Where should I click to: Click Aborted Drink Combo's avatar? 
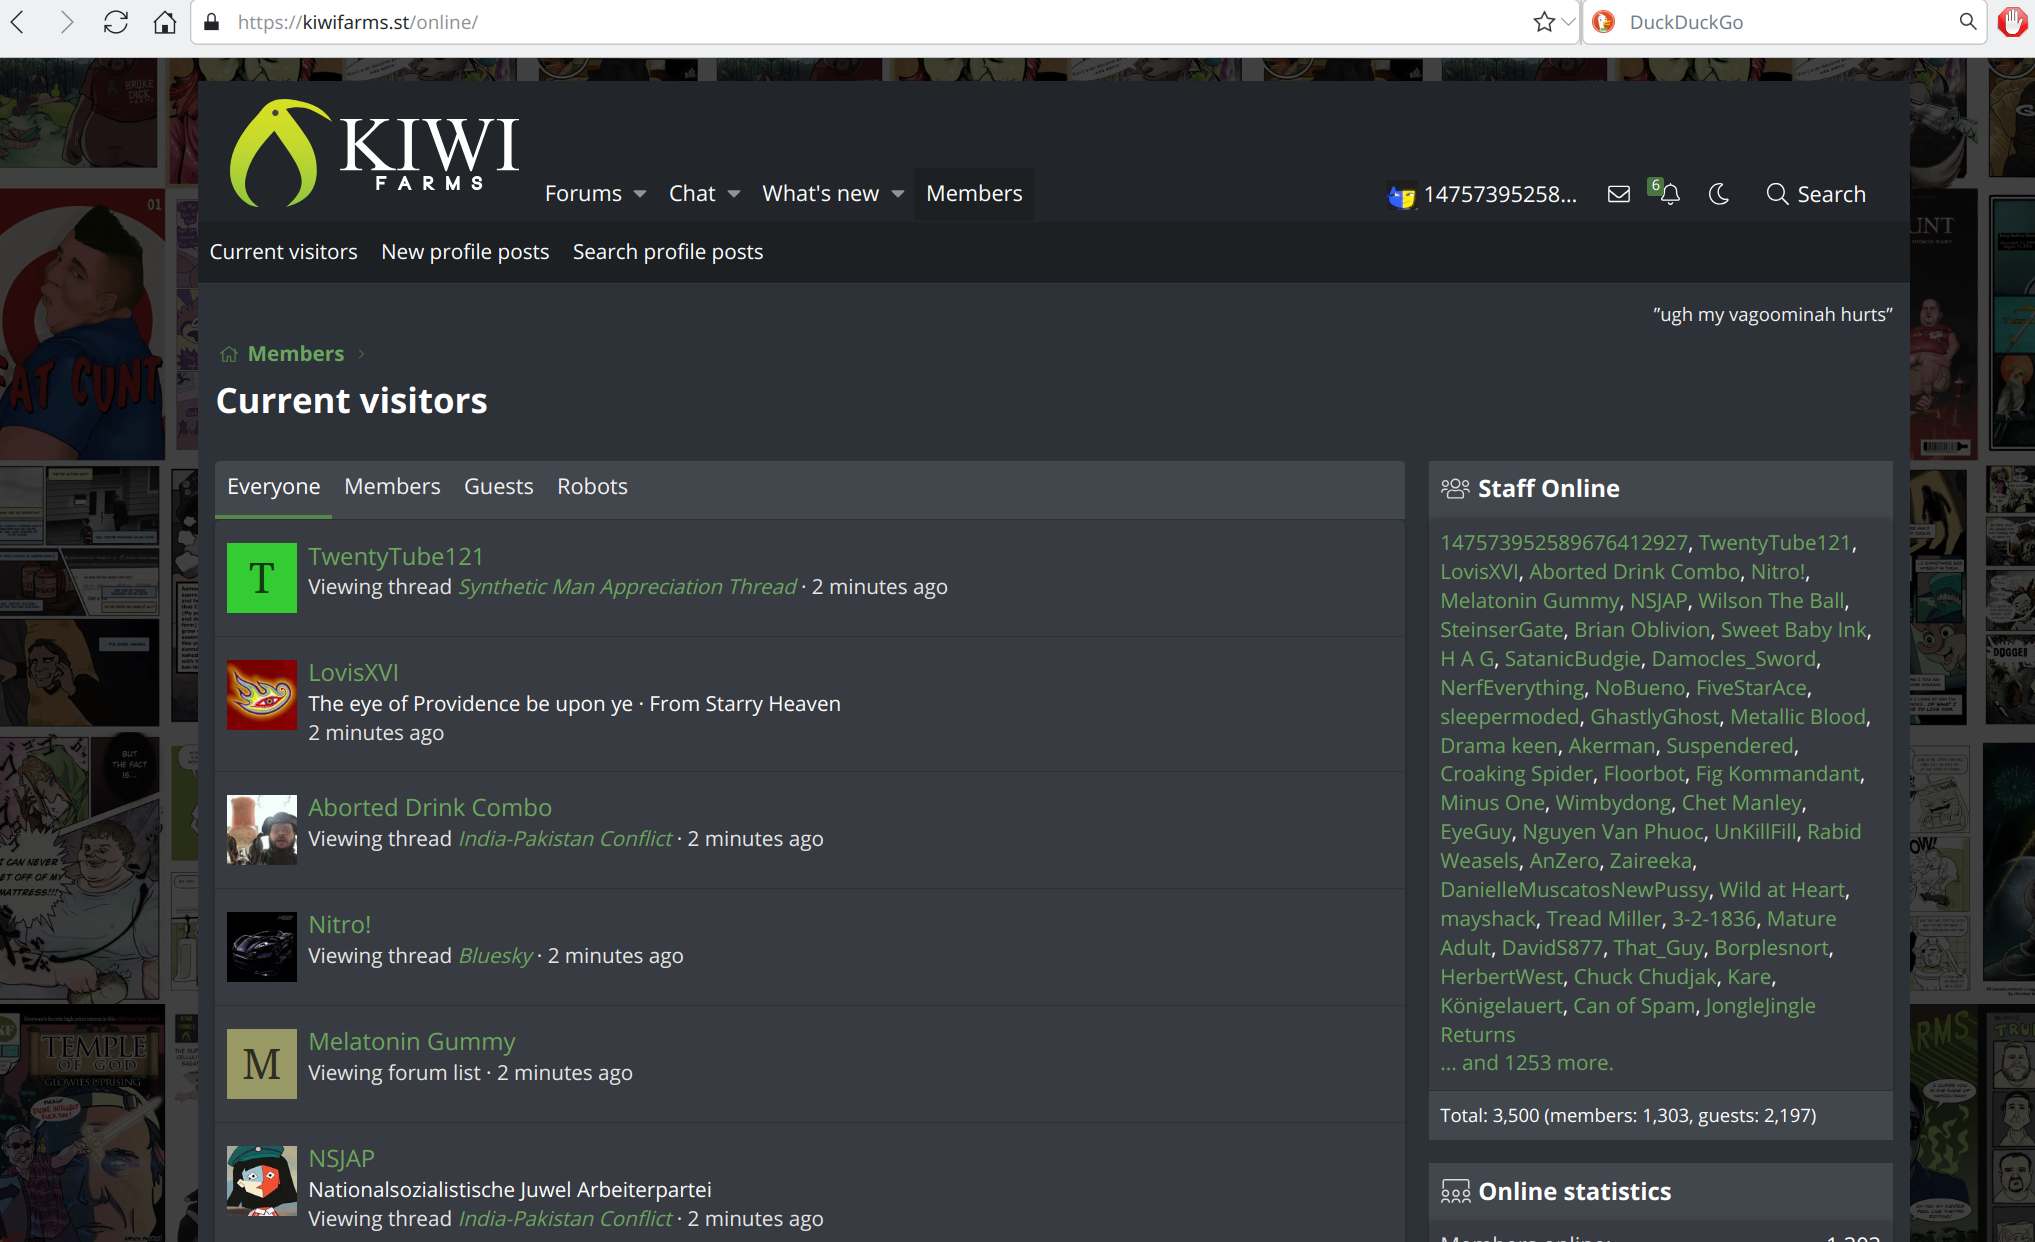(x=262, y=830)
